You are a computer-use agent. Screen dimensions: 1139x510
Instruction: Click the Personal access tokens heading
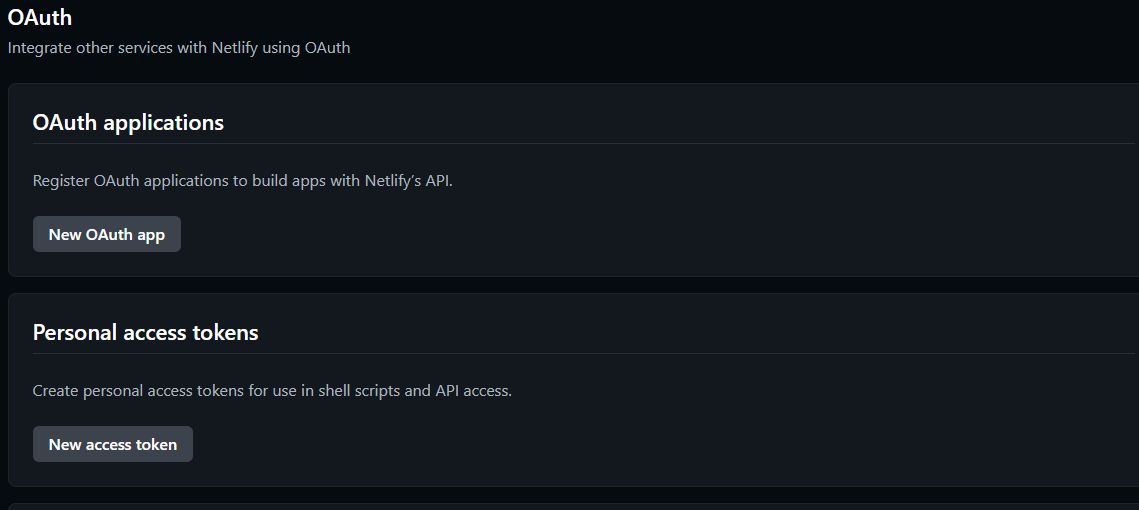[x=145, y=332]
